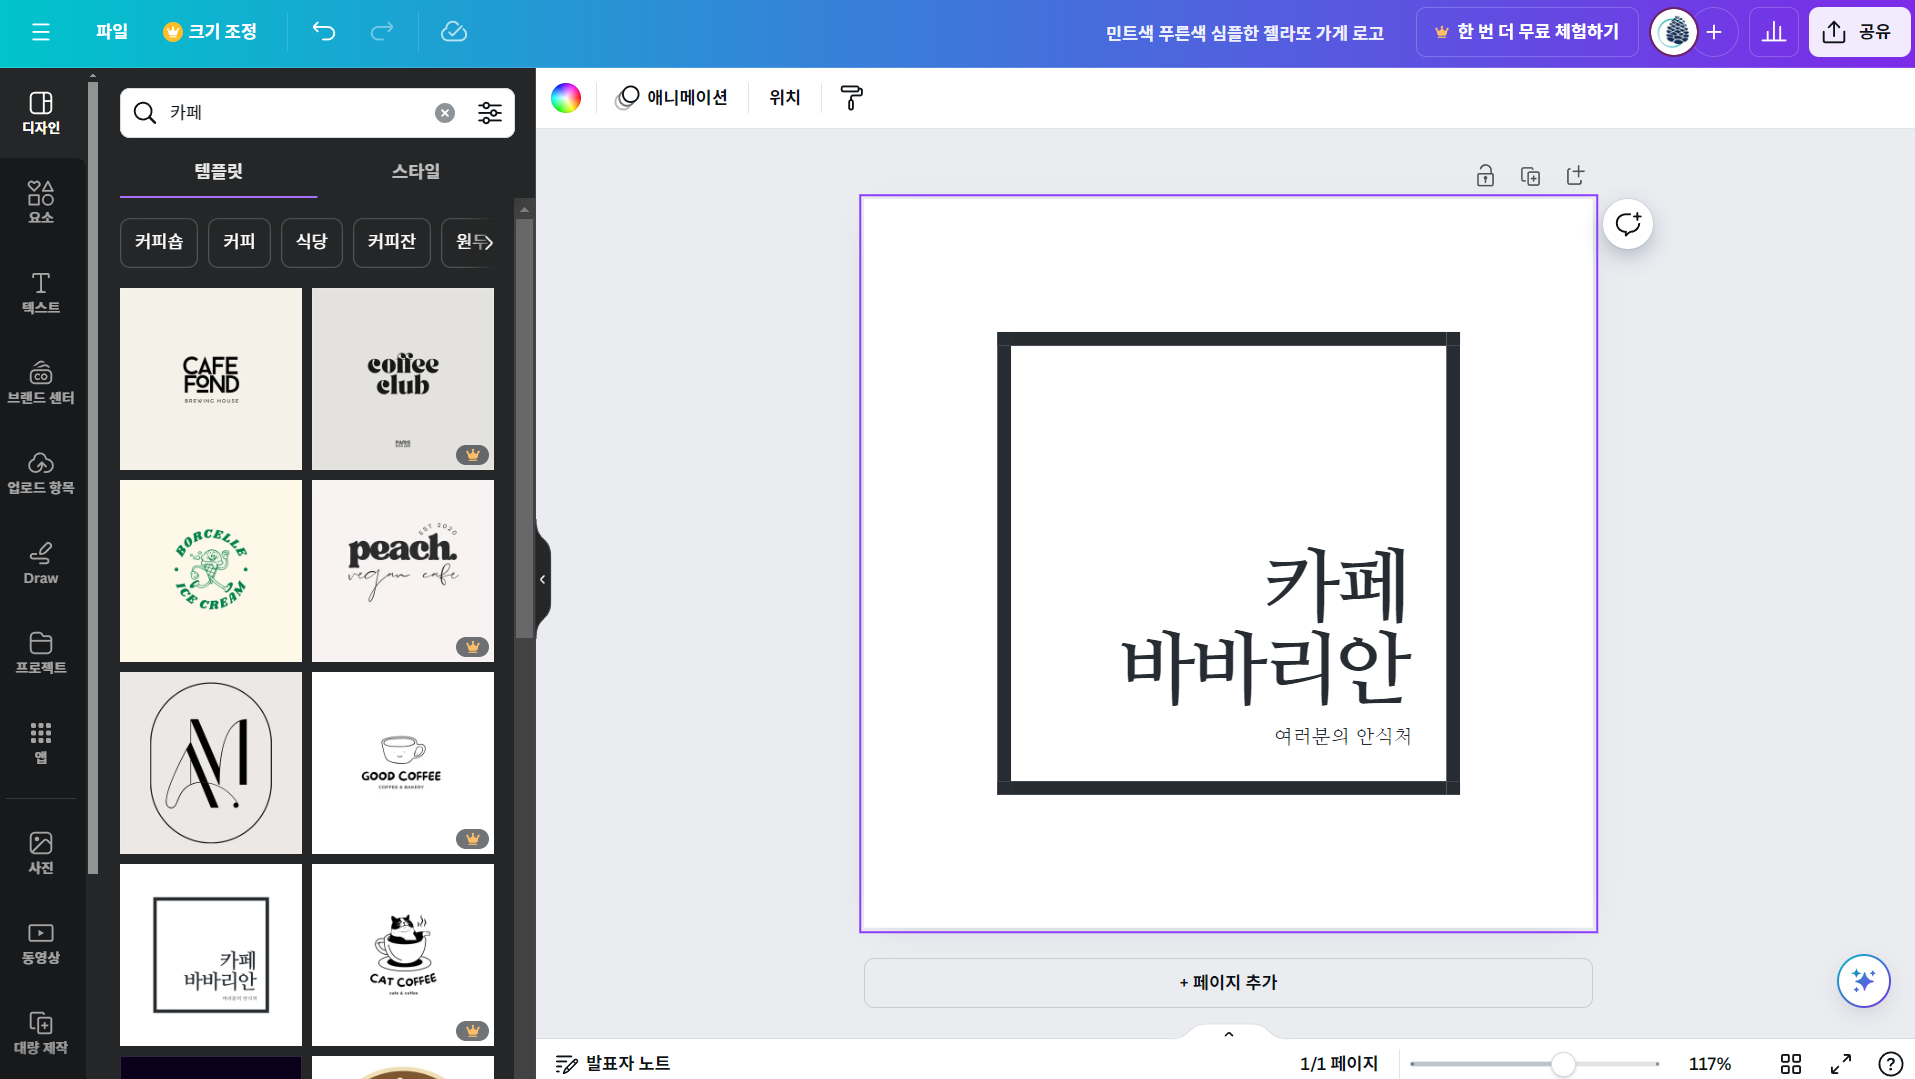Filter by the 식당 chip
The width and height of the screenshot is (1915, 1079).
tap(312, 242)
